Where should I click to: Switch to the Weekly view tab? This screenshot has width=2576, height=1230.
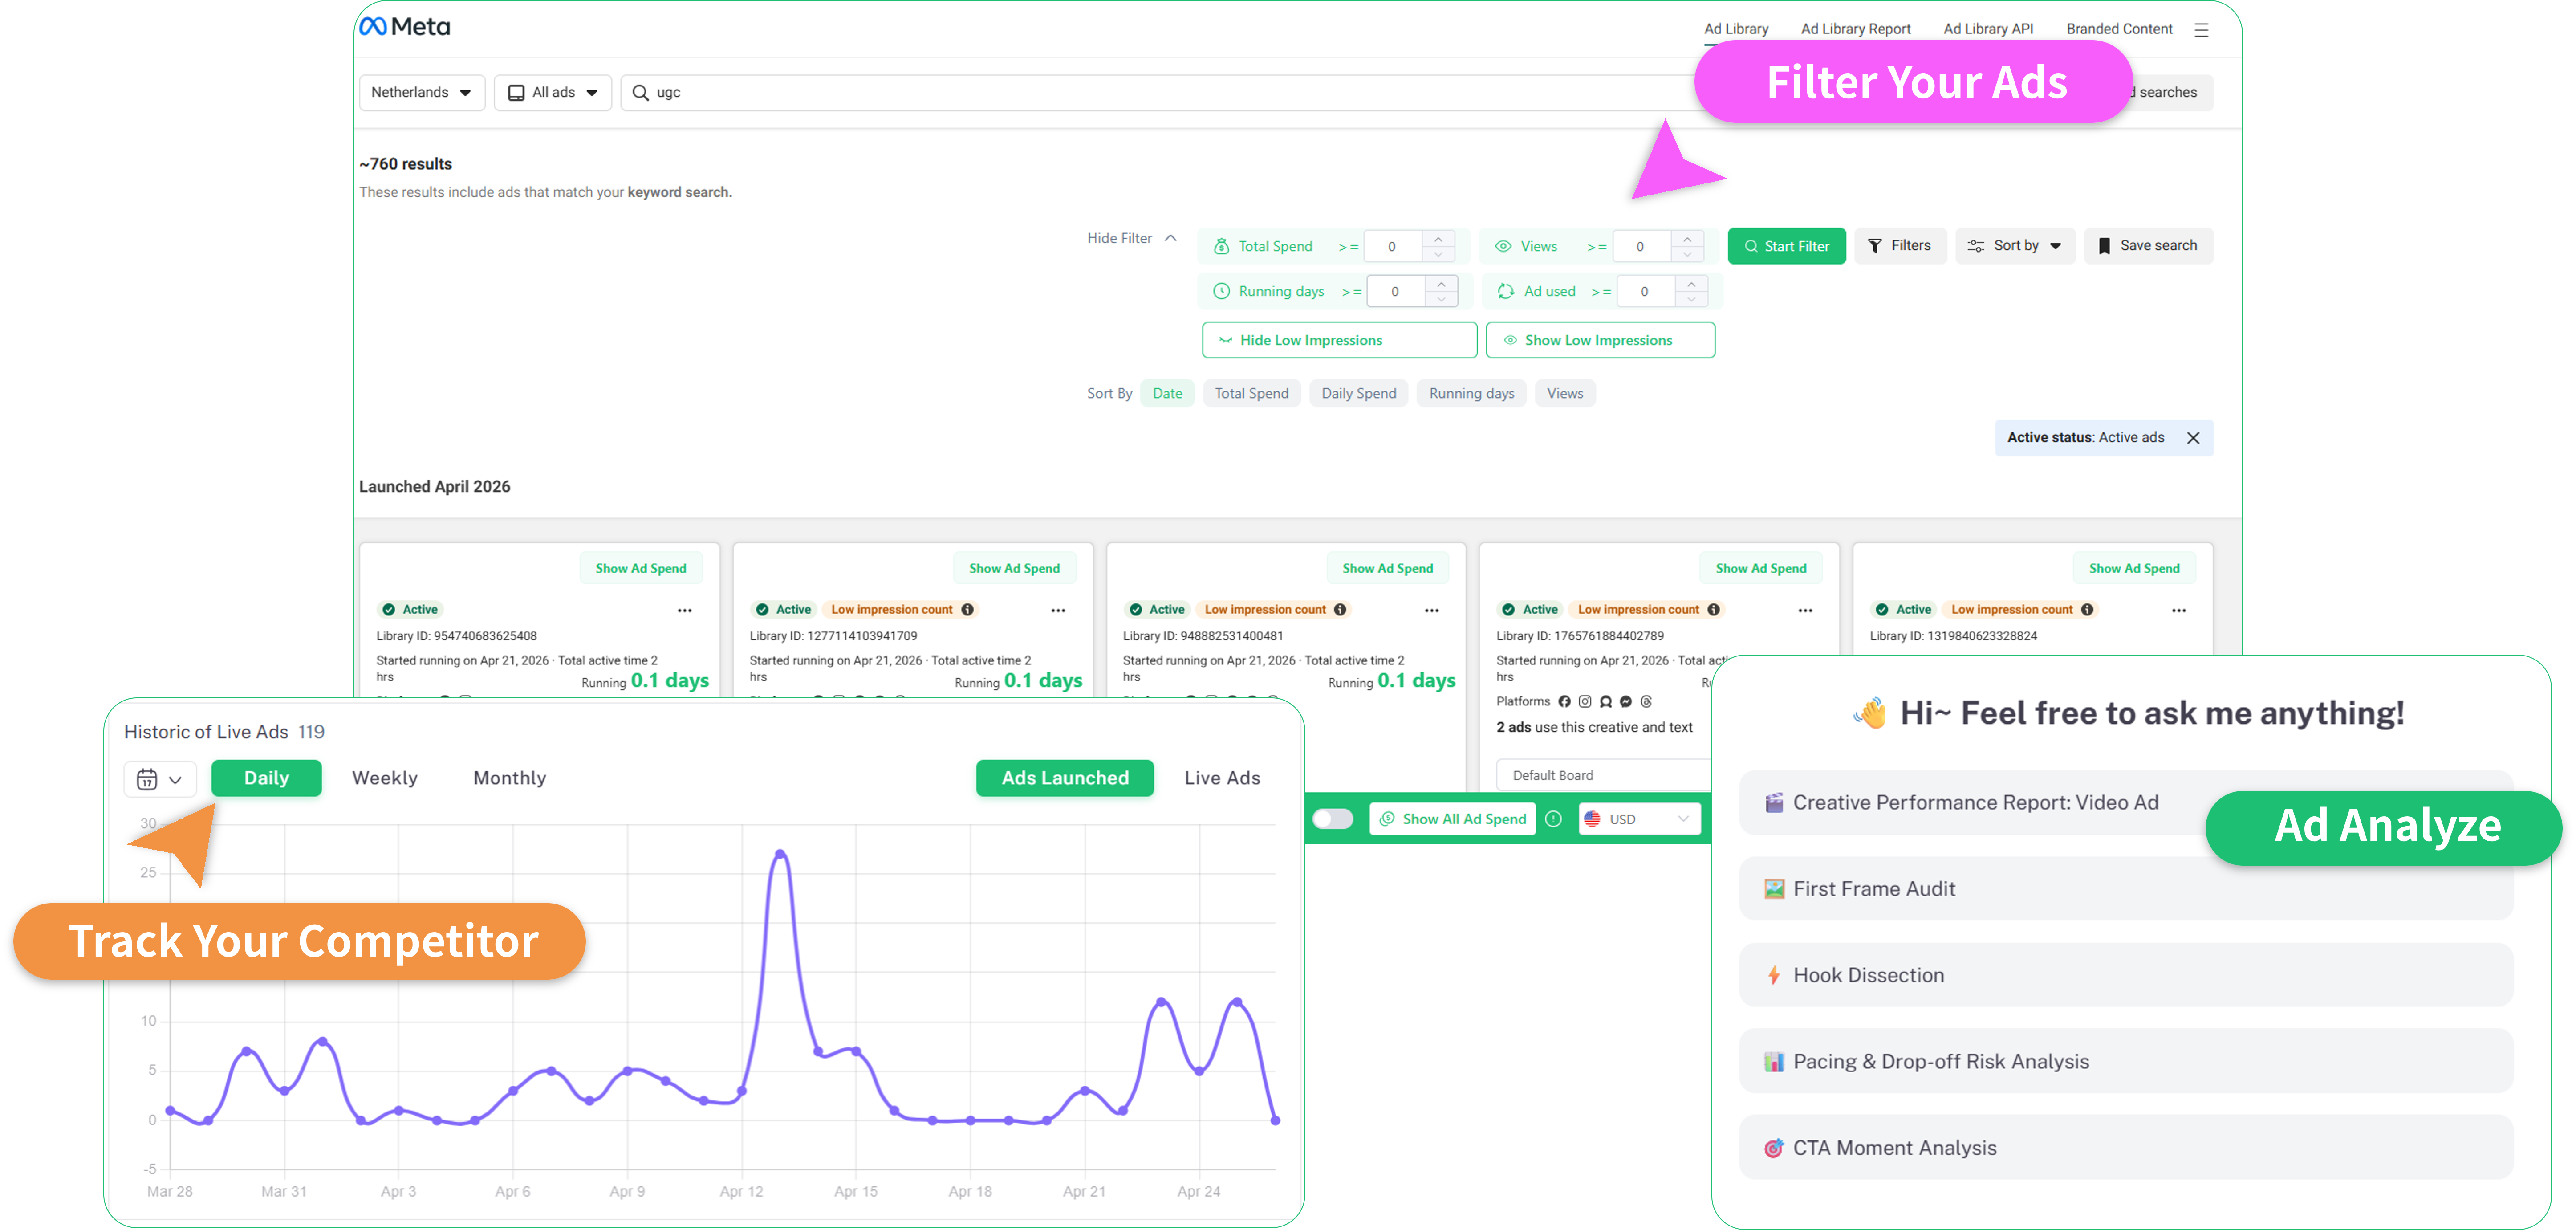pyautogui.click(x=384, y=777)
